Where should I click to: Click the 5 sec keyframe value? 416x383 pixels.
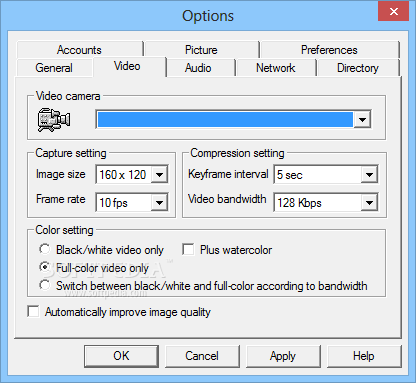[x=290, y=175]
